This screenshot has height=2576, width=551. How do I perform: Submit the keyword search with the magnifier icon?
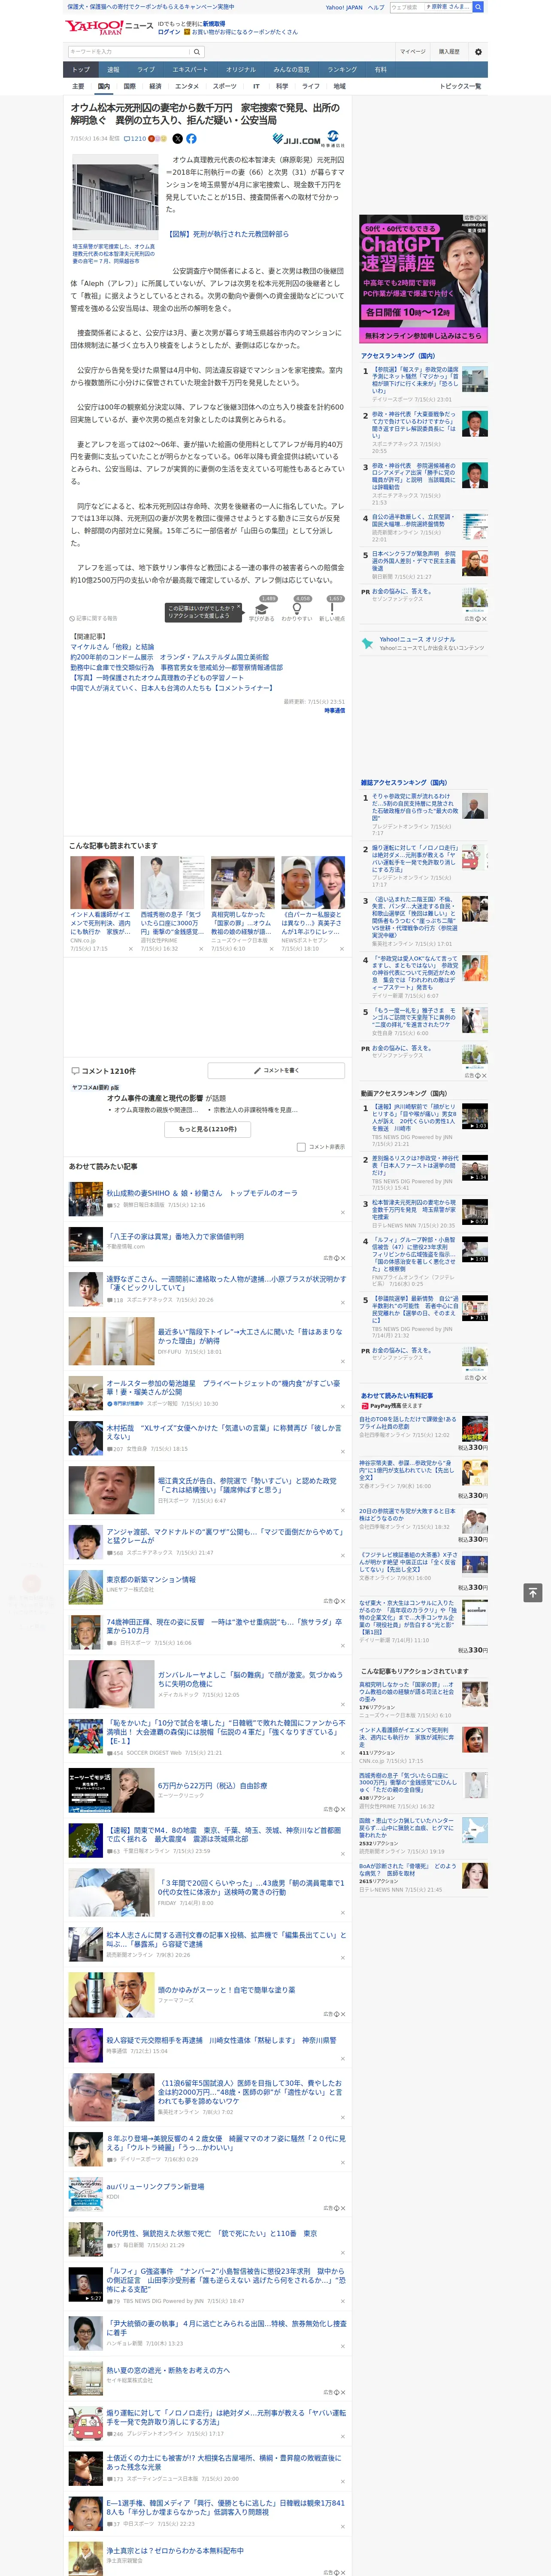(x=197, y=51)
